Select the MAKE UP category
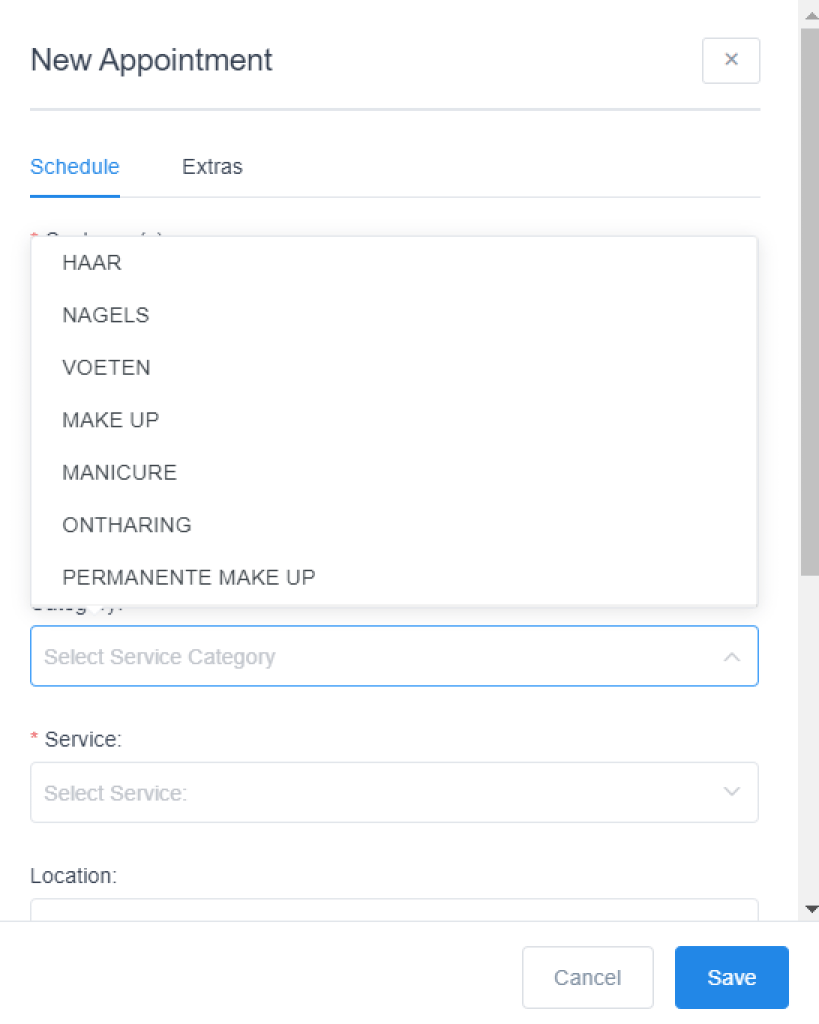Viewport: 819px width, 1024px height. 111,420
